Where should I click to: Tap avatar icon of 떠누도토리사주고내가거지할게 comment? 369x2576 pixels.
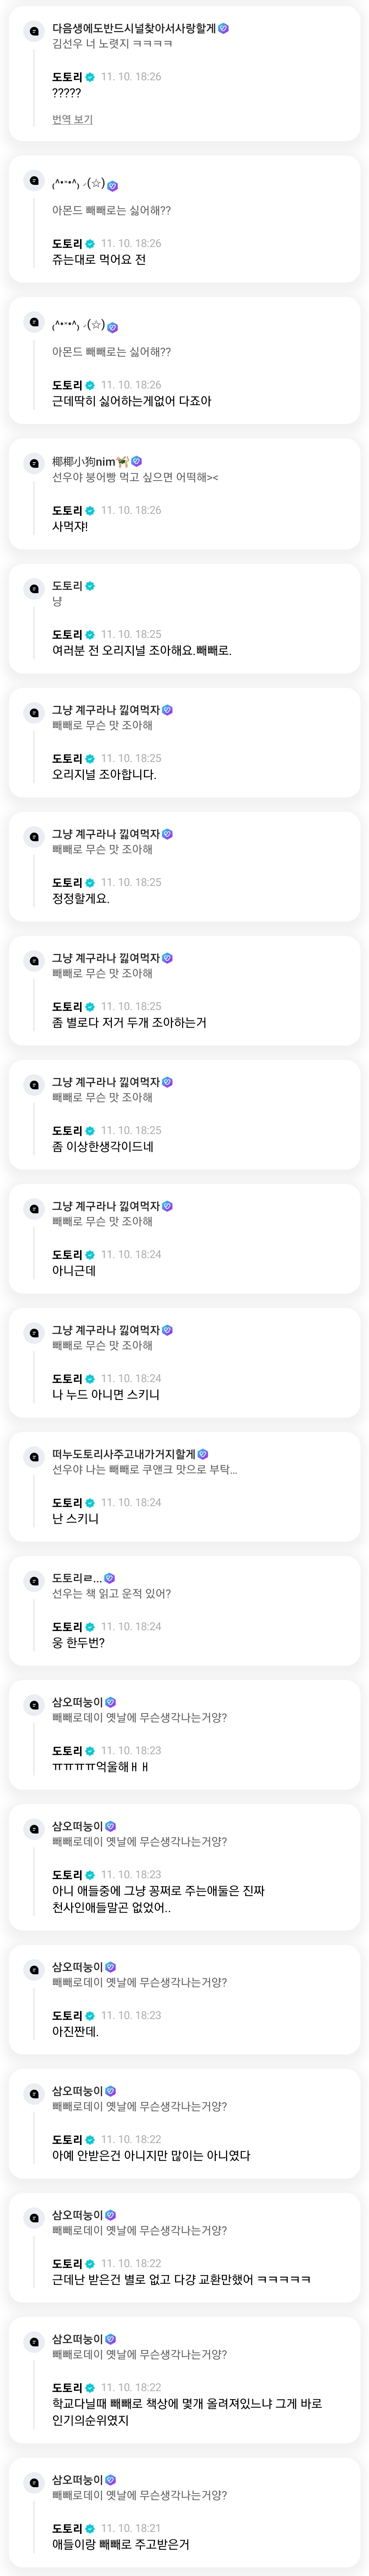click(34, 1457)
